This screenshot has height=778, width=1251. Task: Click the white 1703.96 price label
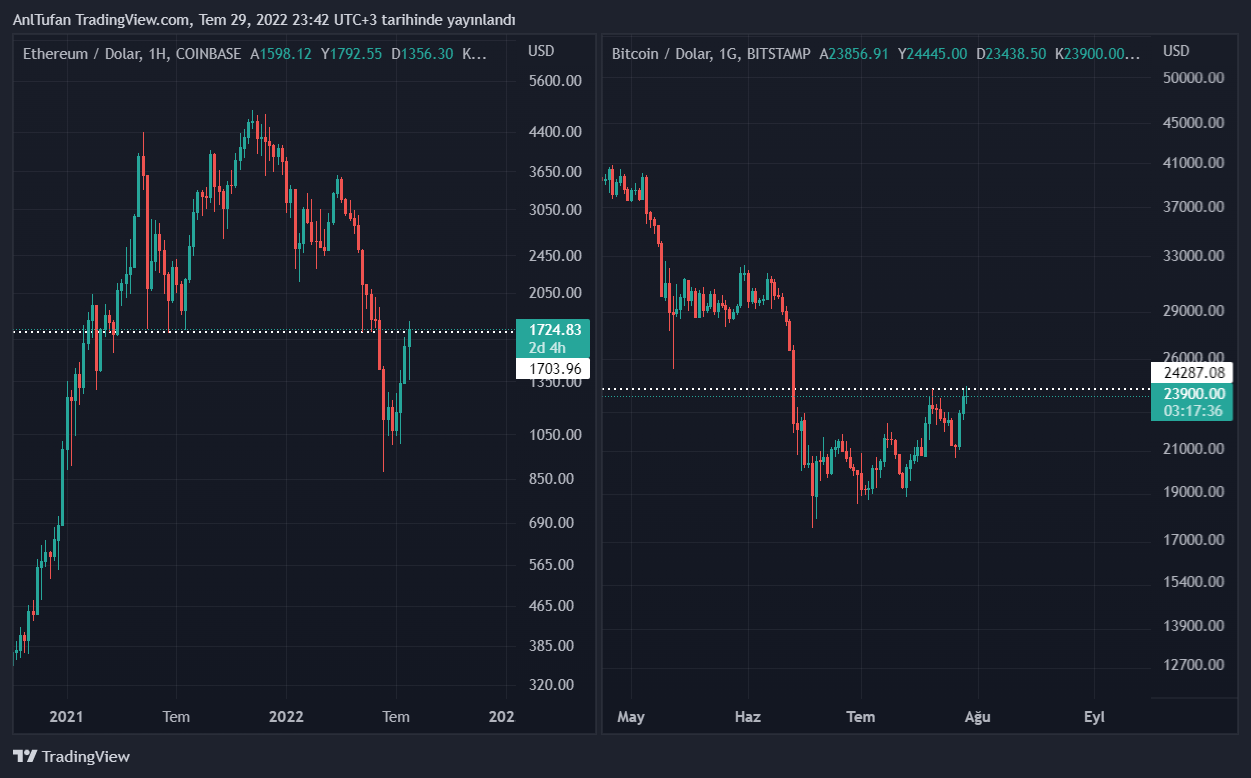(x=552, y=369)
